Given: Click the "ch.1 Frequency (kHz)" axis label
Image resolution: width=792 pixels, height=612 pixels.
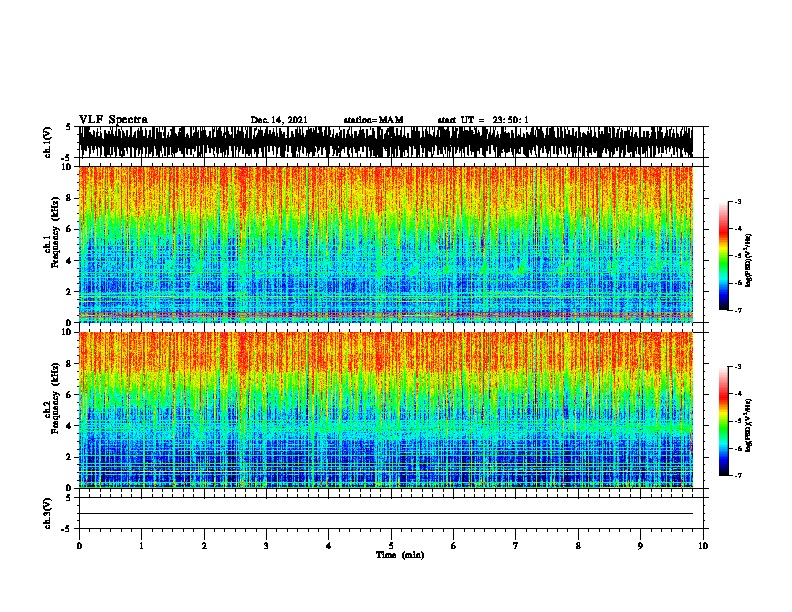Looking at the screenshot, I should (51, 233).
